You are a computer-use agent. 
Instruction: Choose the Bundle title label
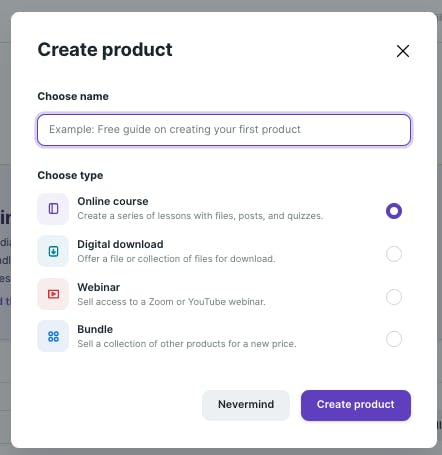tap(95, 329)
